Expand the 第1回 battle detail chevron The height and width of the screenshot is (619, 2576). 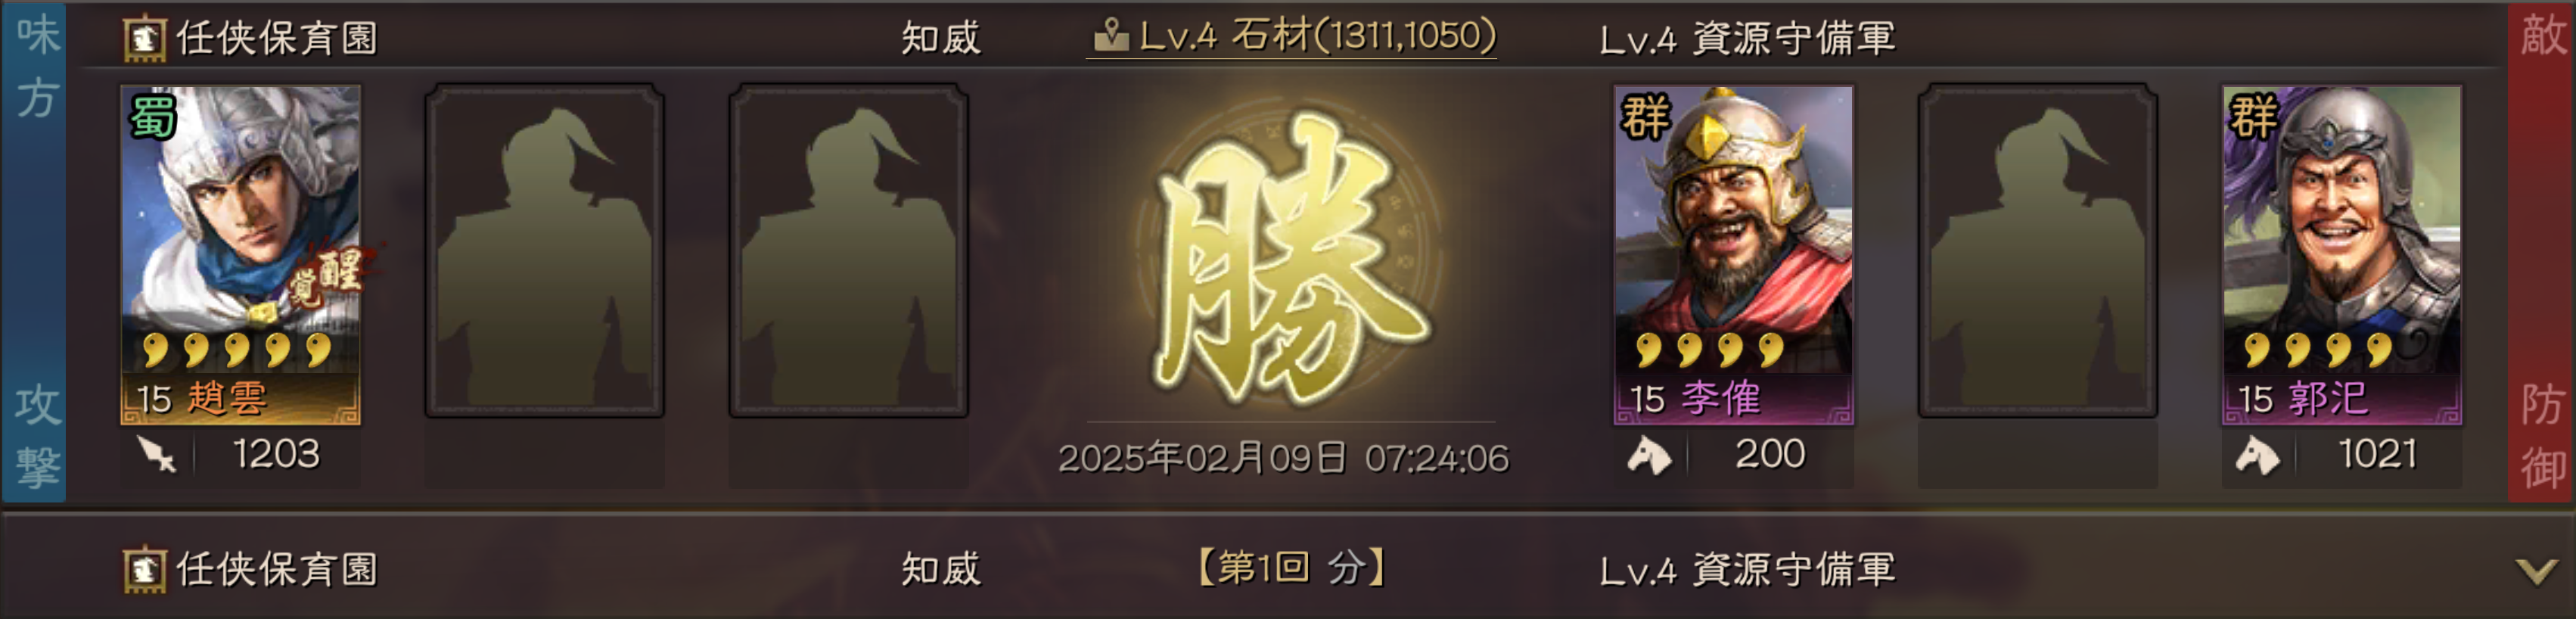tap(2536, 570)
